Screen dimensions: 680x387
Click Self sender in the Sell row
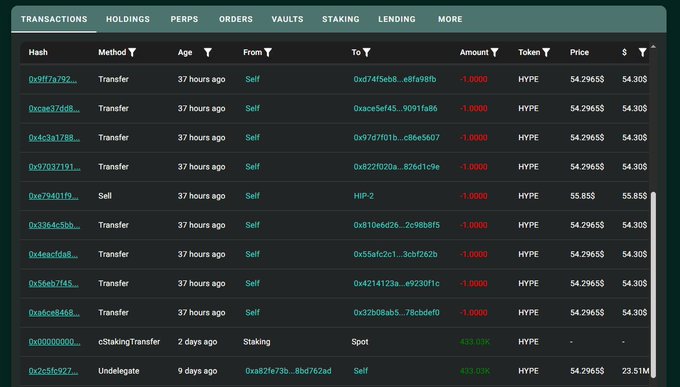coord(252,196)
